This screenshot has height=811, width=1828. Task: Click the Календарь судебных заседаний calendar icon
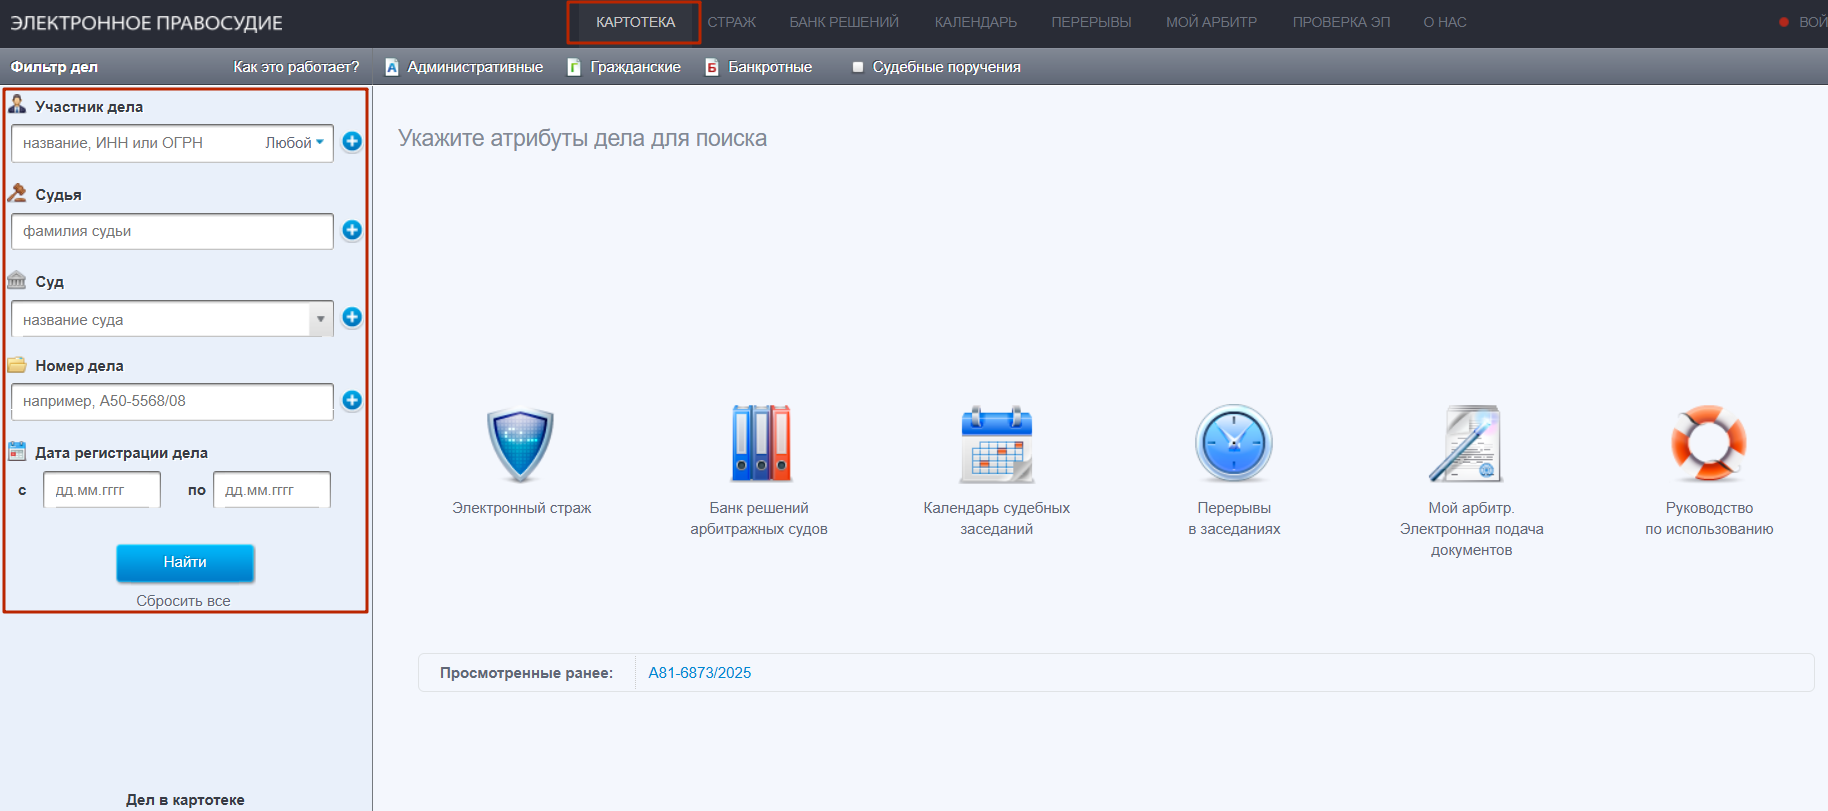coord(996,445)
